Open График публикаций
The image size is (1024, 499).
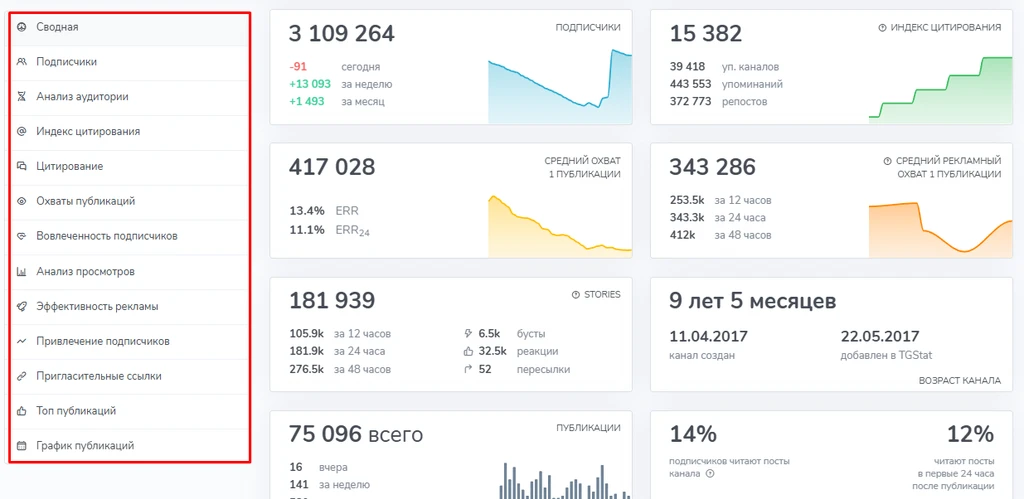129,446
